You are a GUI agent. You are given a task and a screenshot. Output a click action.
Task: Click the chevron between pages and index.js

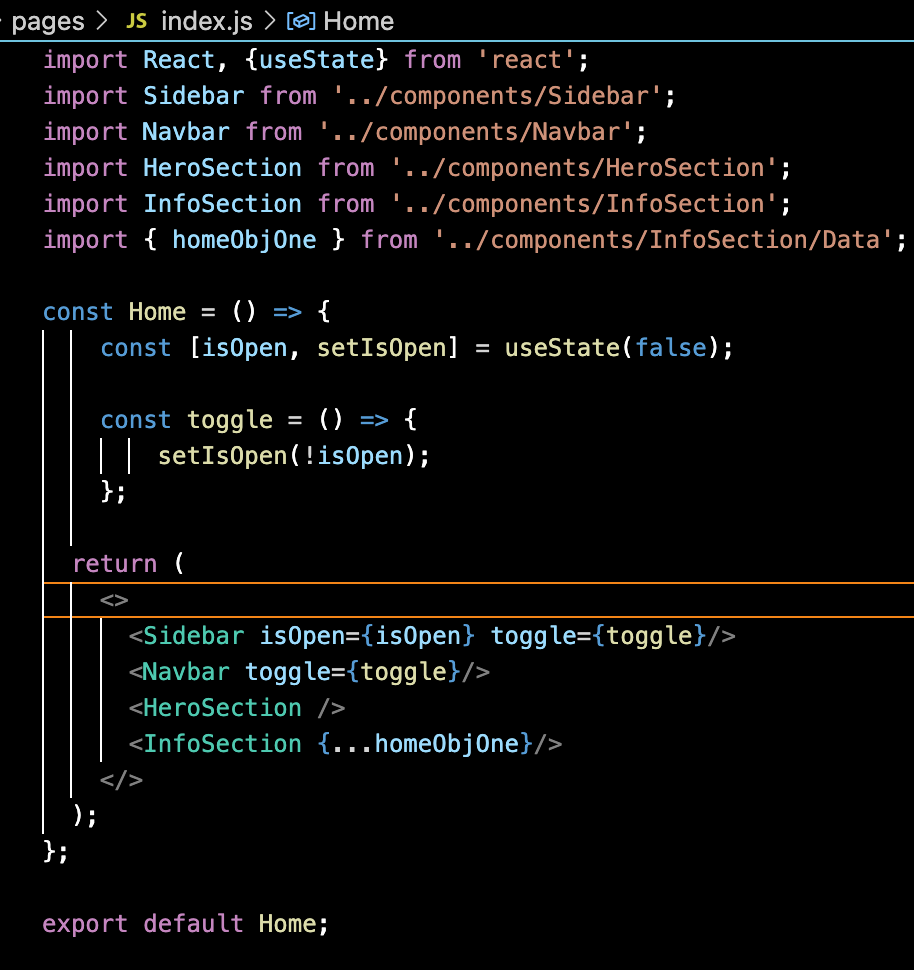[102, 22]
